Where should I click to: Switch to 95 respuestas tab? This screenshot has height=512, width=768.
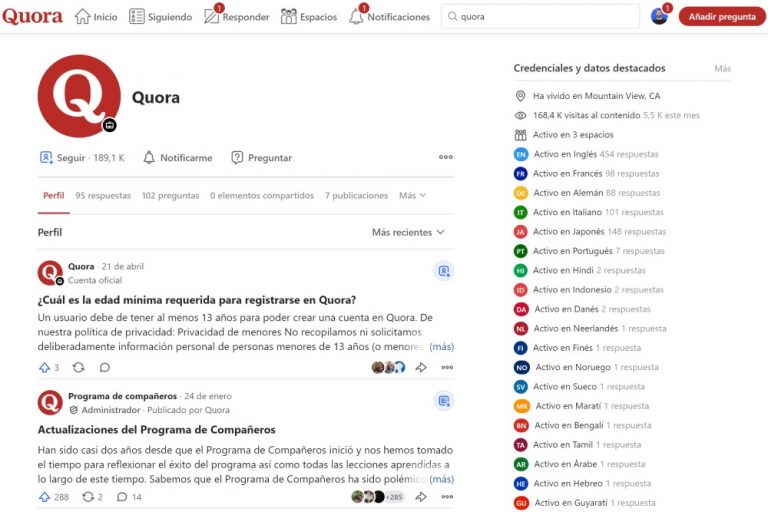pos(103,195)
